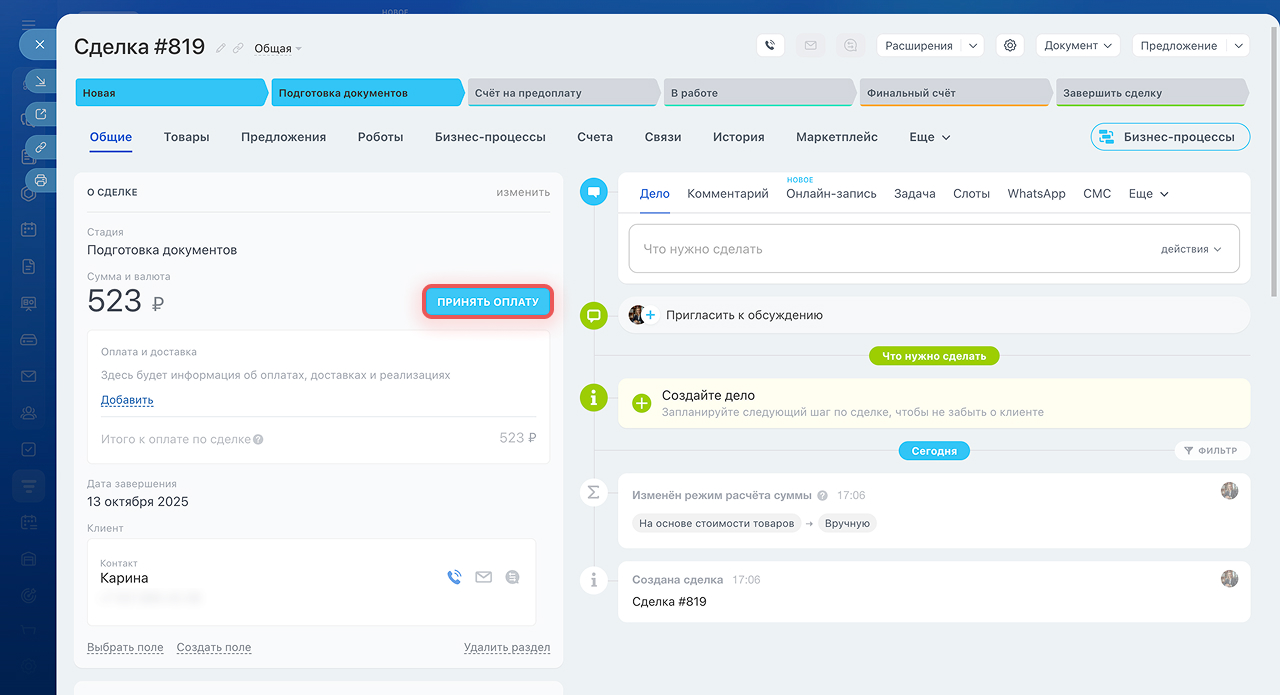
Task: Click the green plus icon beside Создайте дело
Action: coord(642,403)
